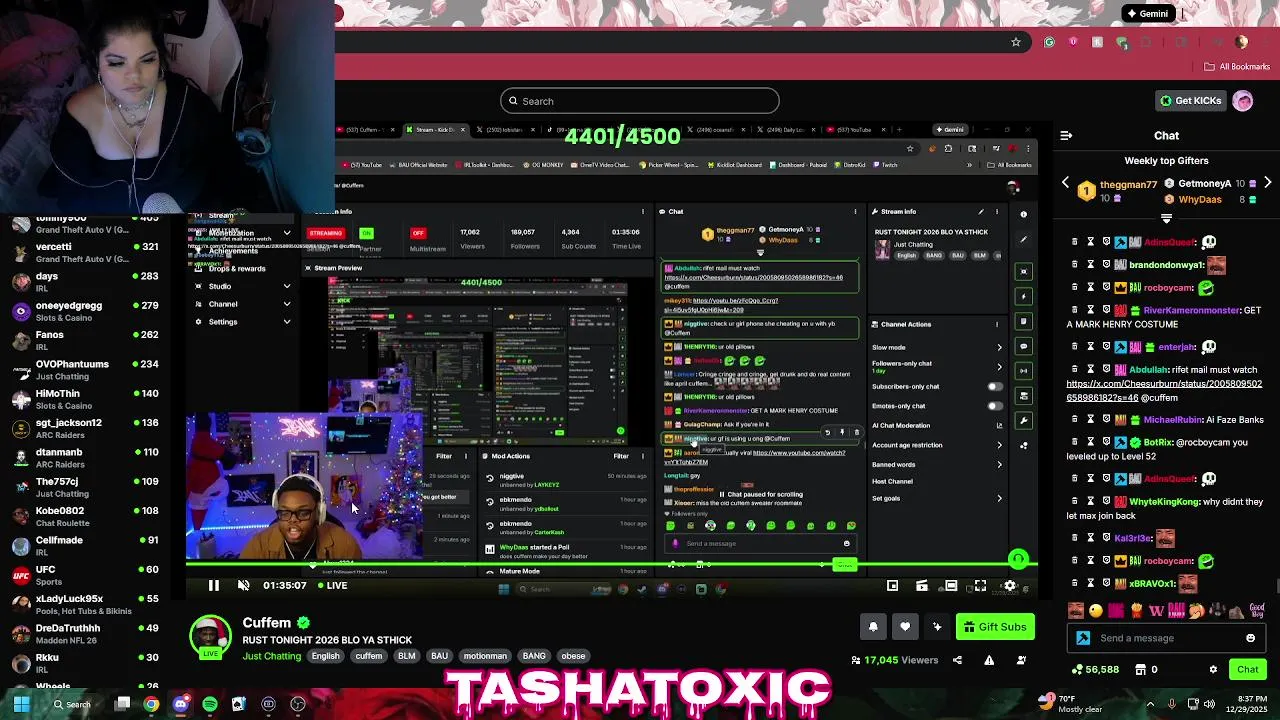
Task: Switch to Stream - Kick Dashboard tab in streamed browser
Action: tap(434, 130)
